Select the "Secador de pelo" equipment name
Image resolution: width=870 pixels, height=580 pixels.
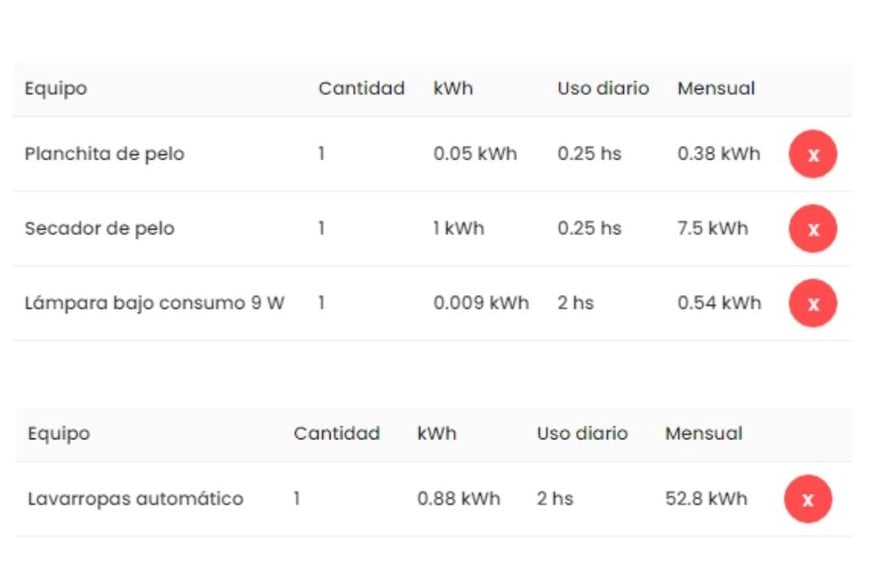pyautogui.click(x=99, y=228)
